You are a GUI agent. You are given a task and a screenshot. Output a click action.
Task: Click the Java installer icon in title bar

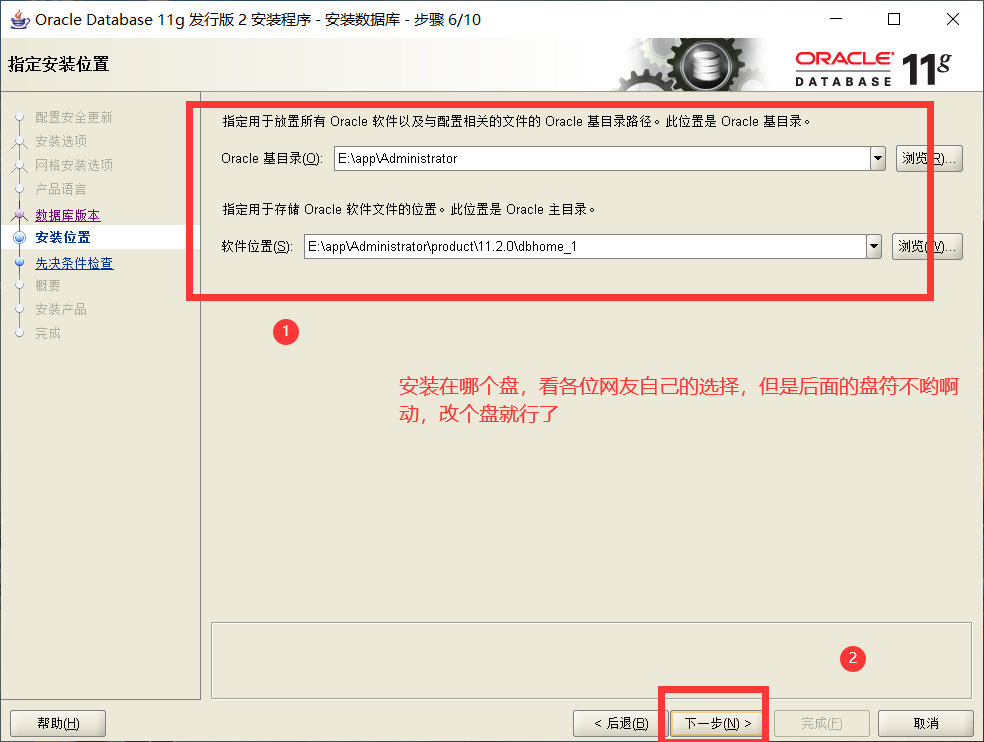click(x=20, y=19)
